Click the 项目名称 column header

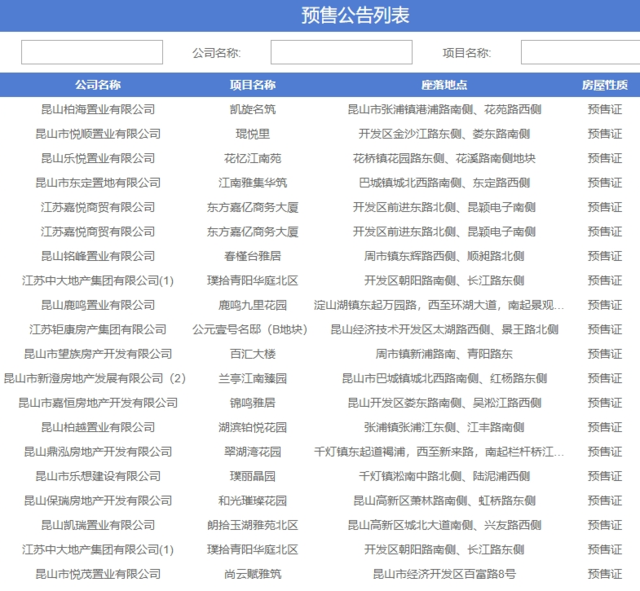click(253, 85)
